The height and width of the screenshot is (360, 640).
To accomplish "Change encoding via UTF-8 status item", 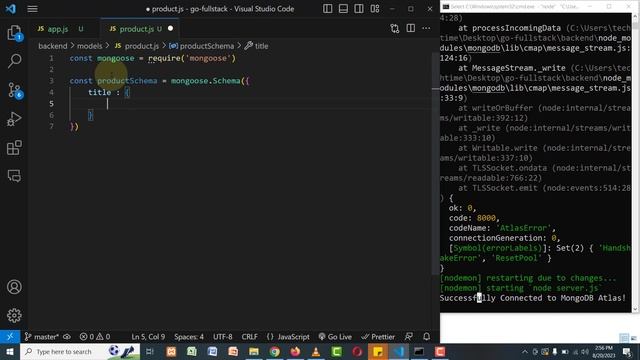I will 222,337.
